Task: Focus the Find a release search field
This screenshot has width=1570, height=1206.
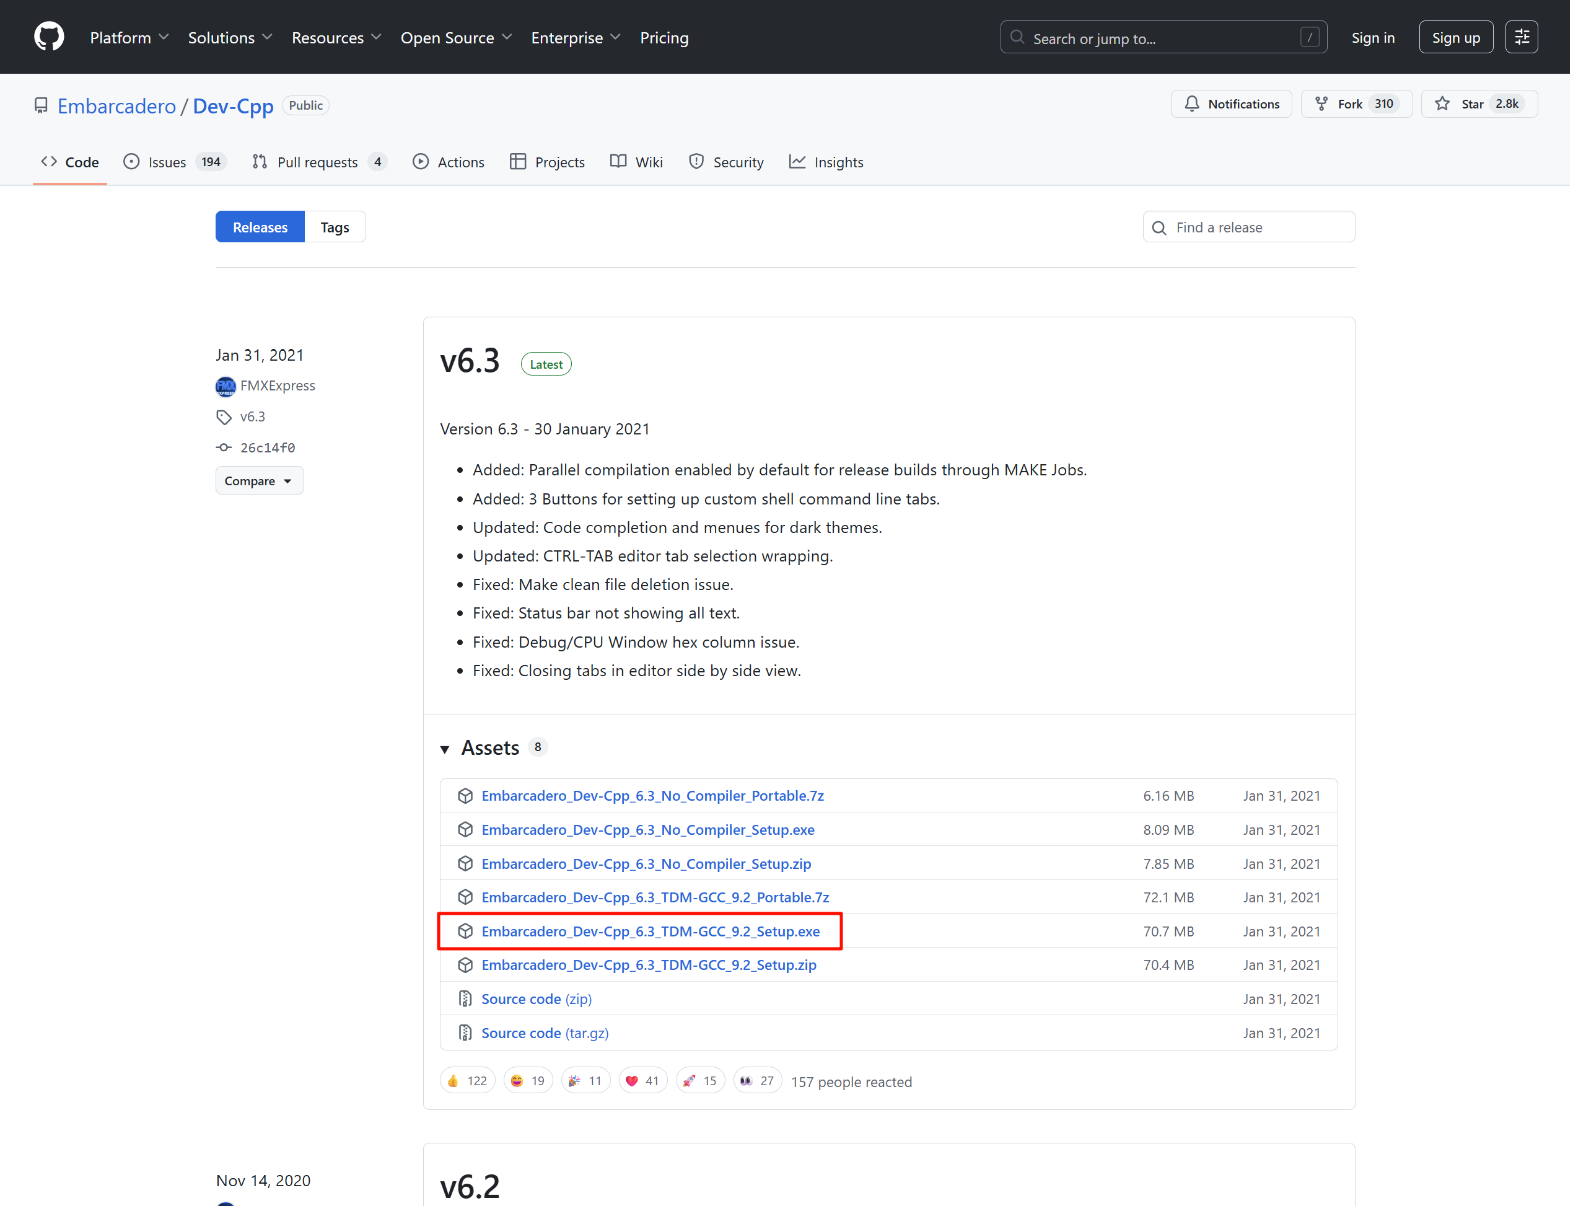Action: point(1249,227)
